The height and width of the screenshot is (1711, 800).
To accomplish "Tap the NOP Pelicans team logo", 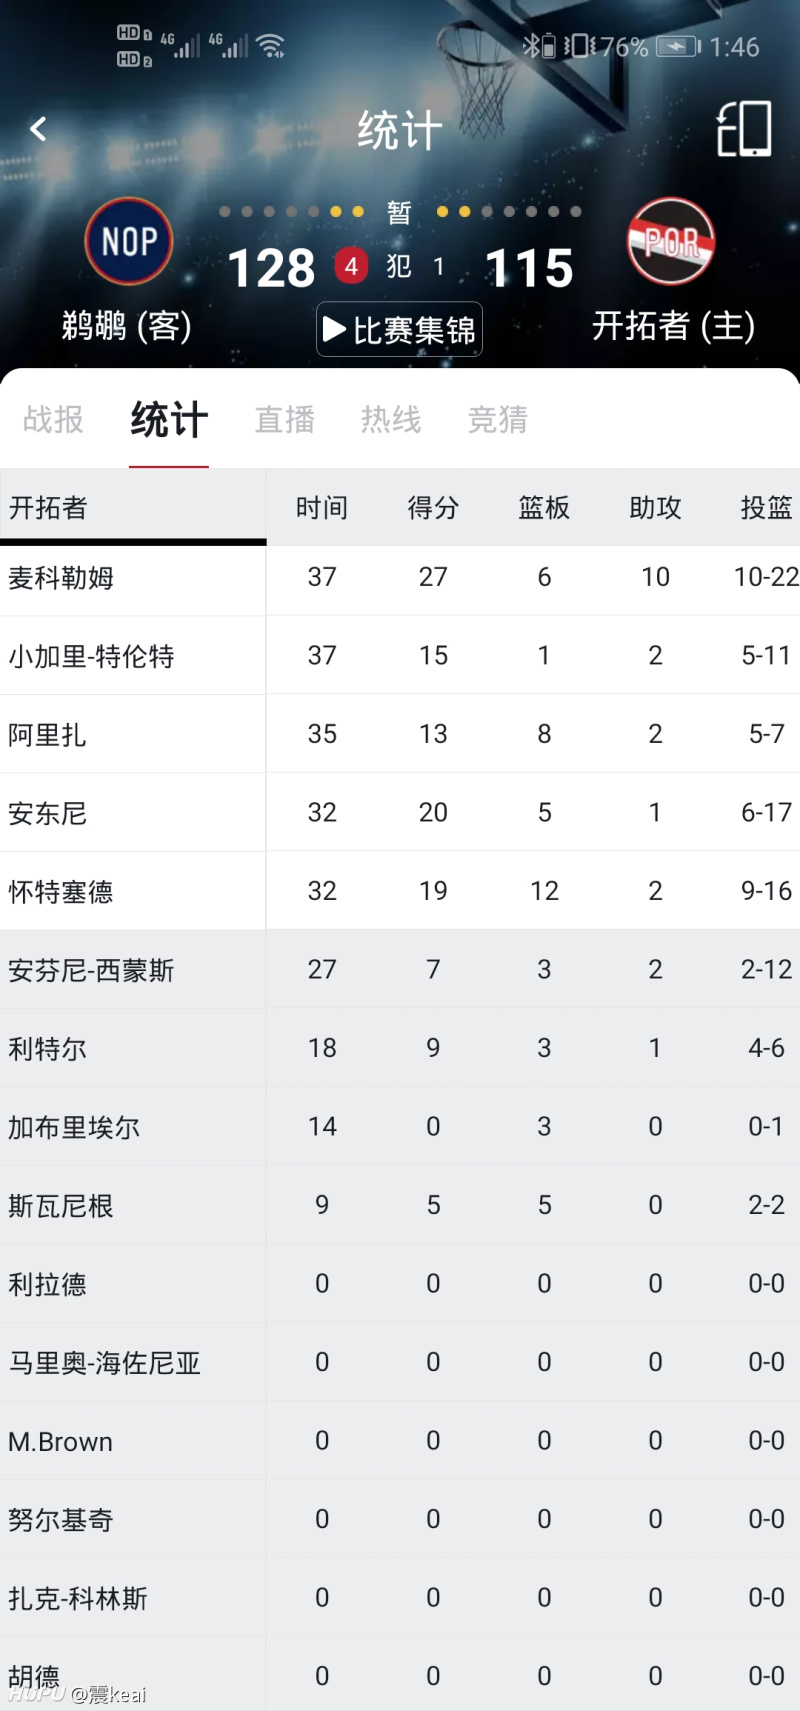I will pyautogui.click(x=129, y=241).
